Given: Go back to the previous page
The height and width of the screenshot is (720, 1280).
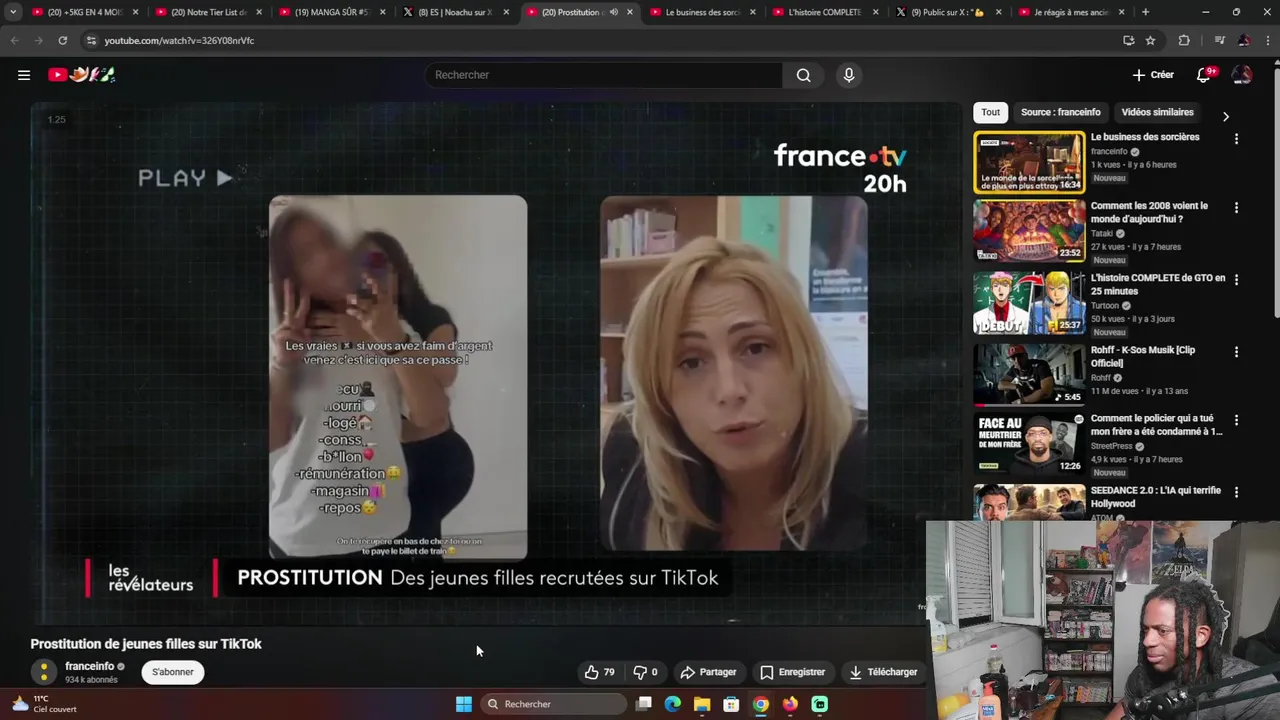Looking at the screenshot, I should click(14, 40).
